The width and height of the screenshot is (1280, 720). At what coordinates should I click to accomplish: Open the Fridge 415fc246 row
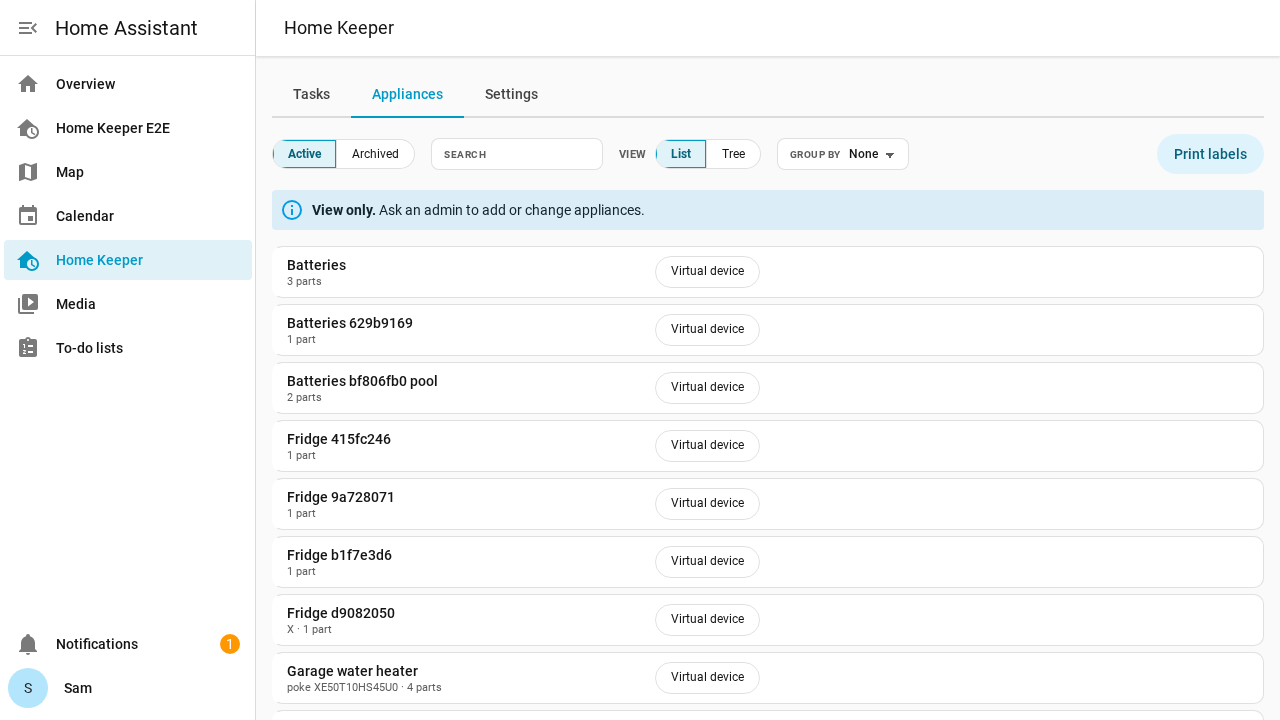click(768, 446)
